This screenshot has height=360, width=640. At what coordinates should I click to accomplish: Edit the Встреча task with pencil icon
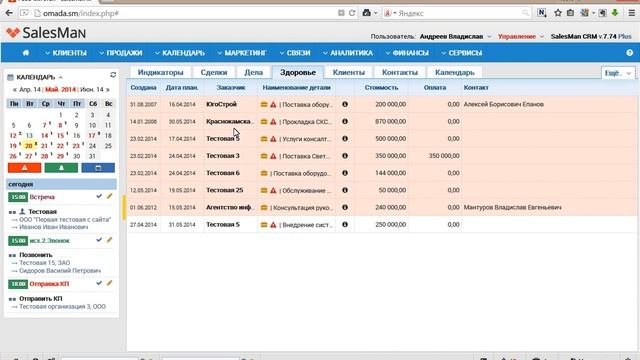click(x=109, y=196)
